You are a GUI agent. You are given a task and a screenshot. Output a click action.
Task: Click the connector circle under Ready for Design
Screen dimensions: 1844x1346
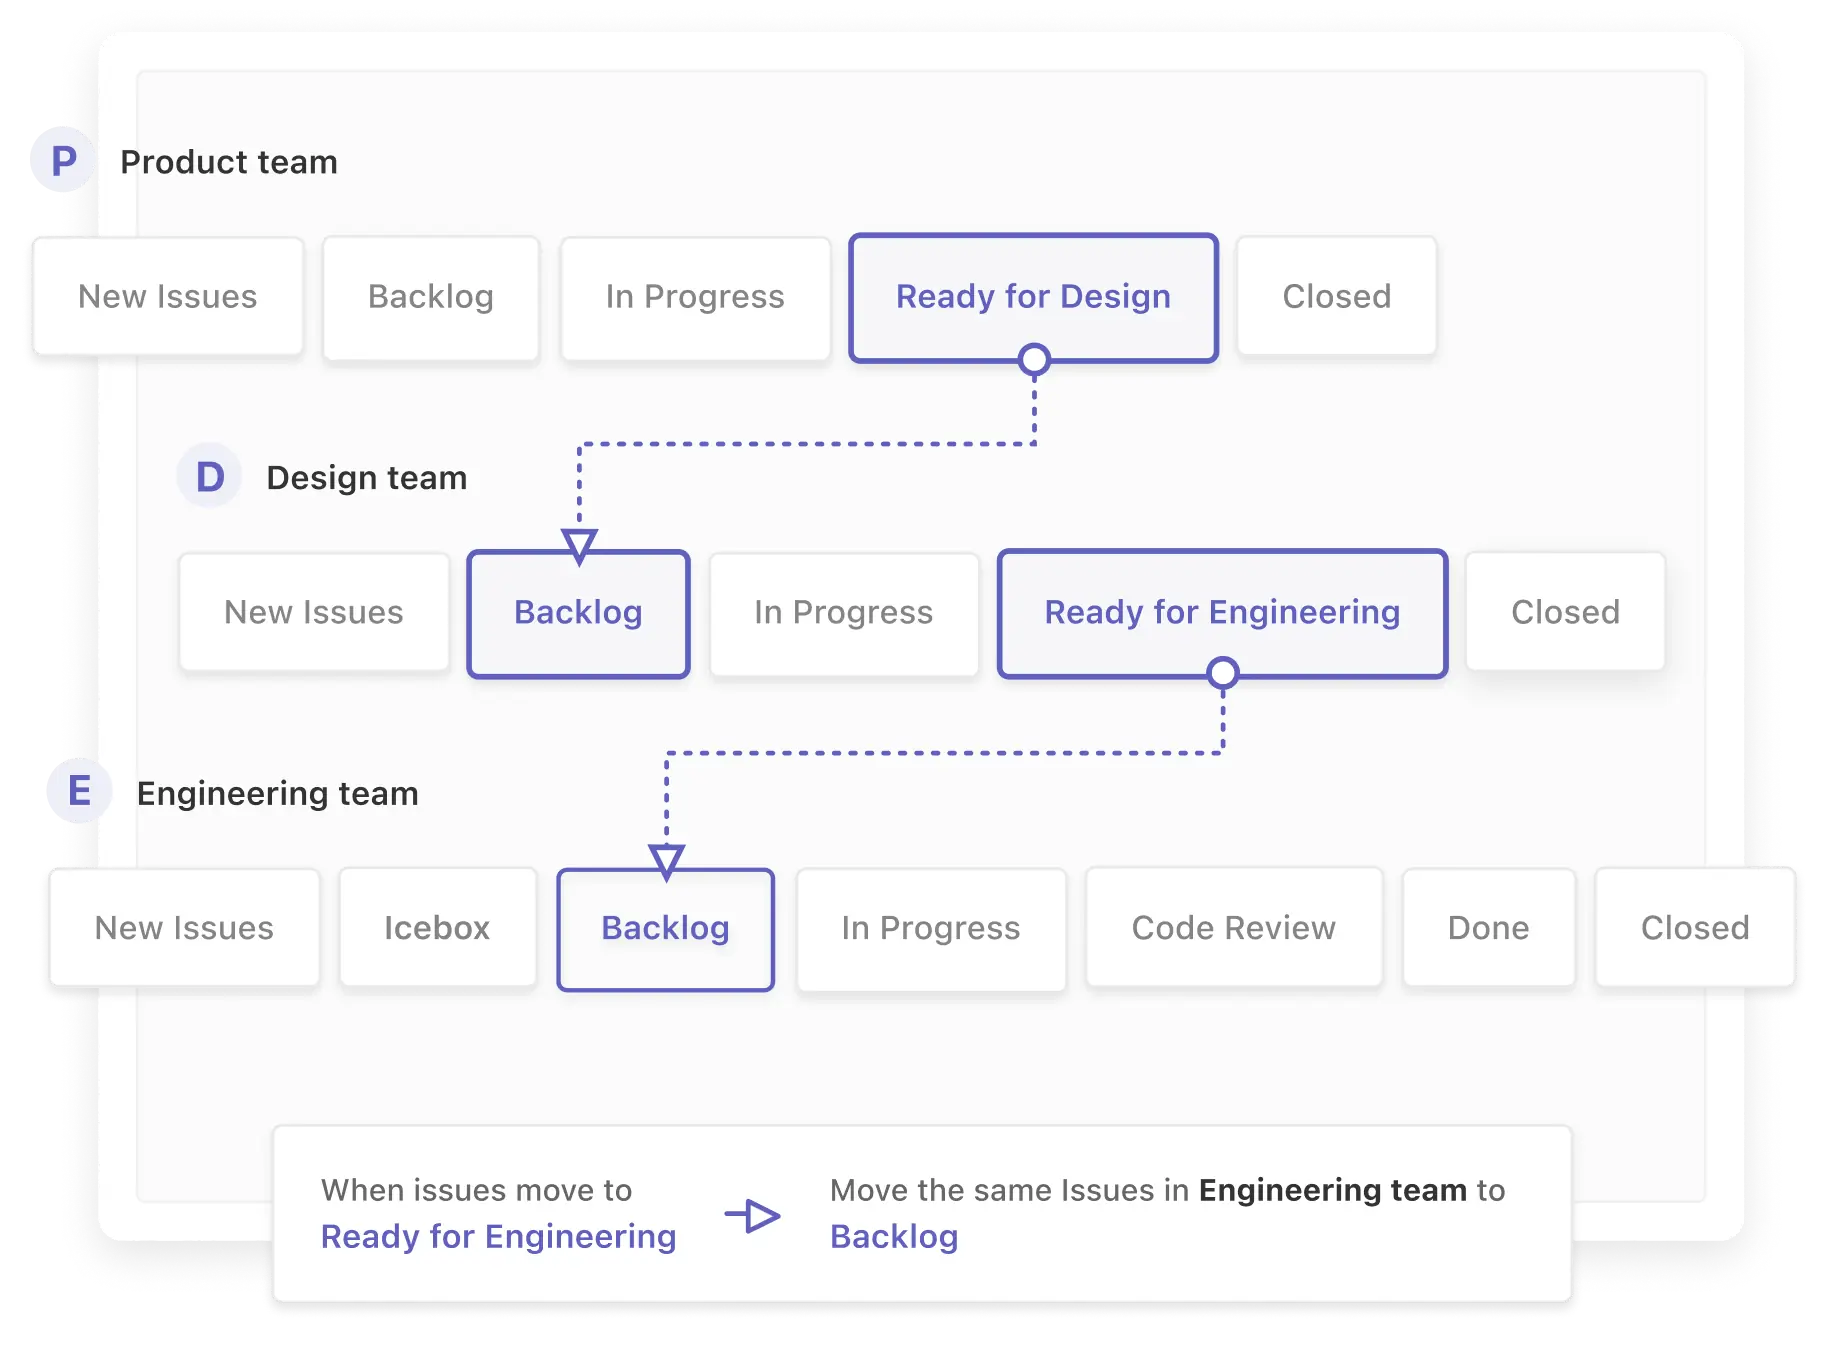(1034, 359)
